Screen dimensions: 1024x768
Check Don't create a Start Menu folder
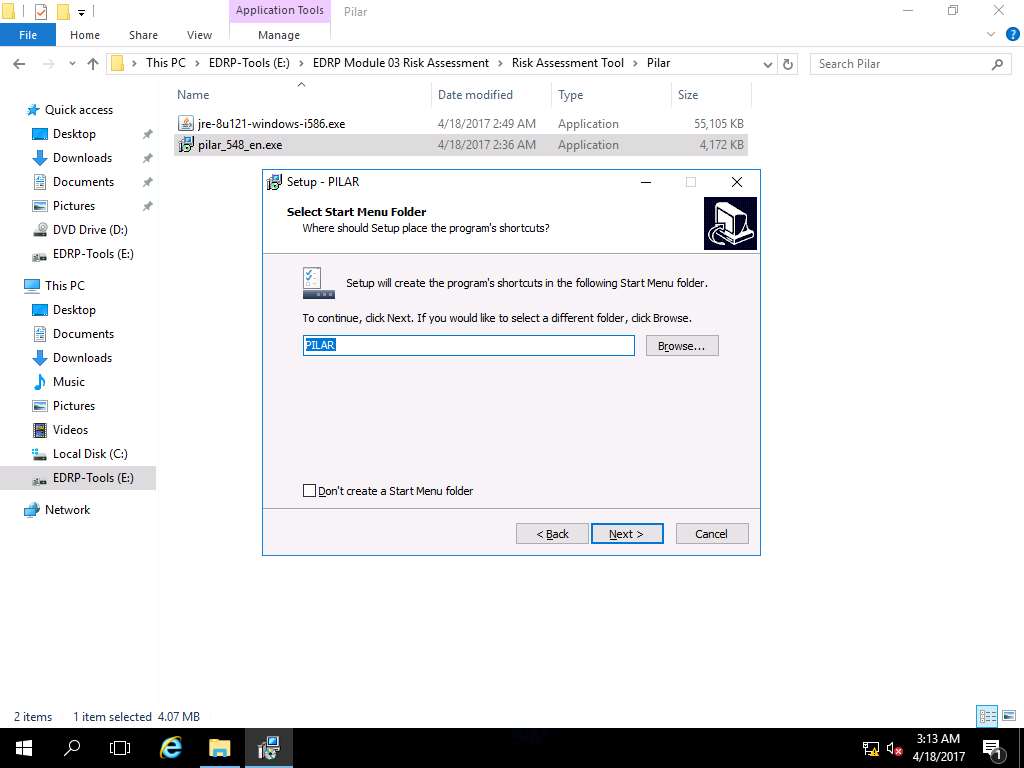(x=310, y=490)
